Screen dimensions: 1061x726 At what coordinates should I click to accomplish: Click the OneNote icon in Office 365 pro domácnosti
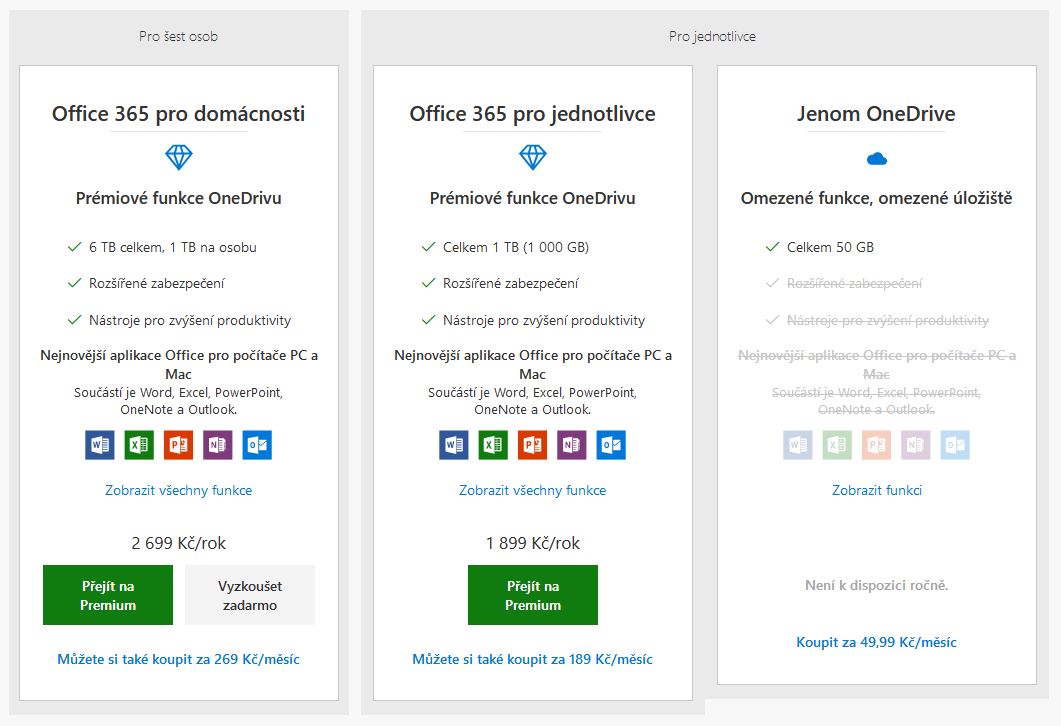pos(217,445)
